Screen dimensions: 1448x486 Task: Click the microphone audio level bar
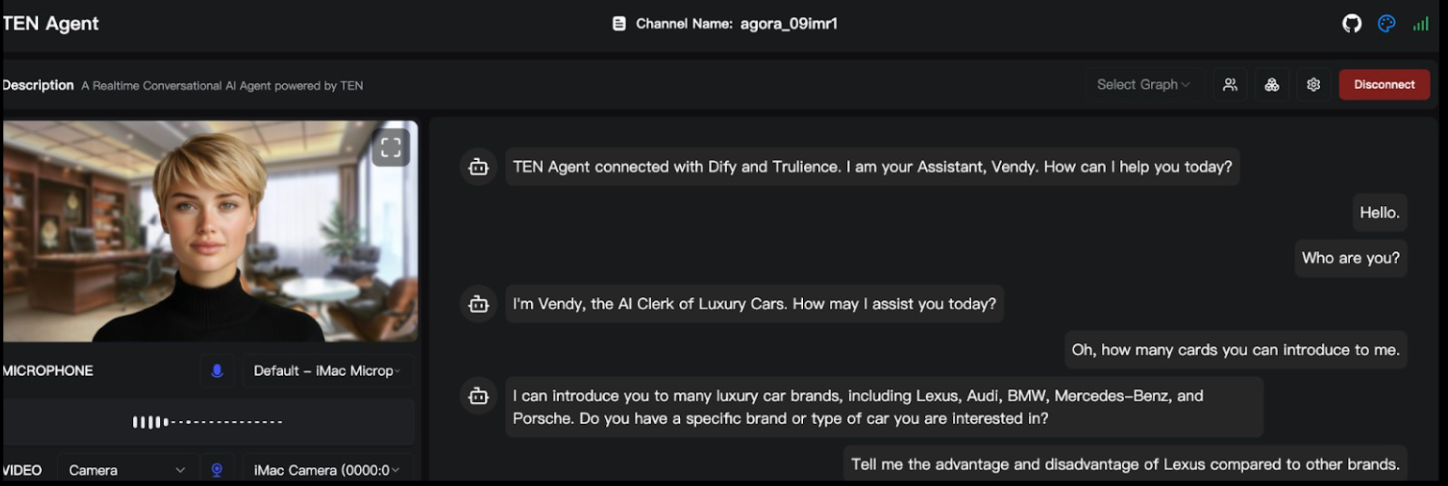pyautogui.click(x=207, y=422)
